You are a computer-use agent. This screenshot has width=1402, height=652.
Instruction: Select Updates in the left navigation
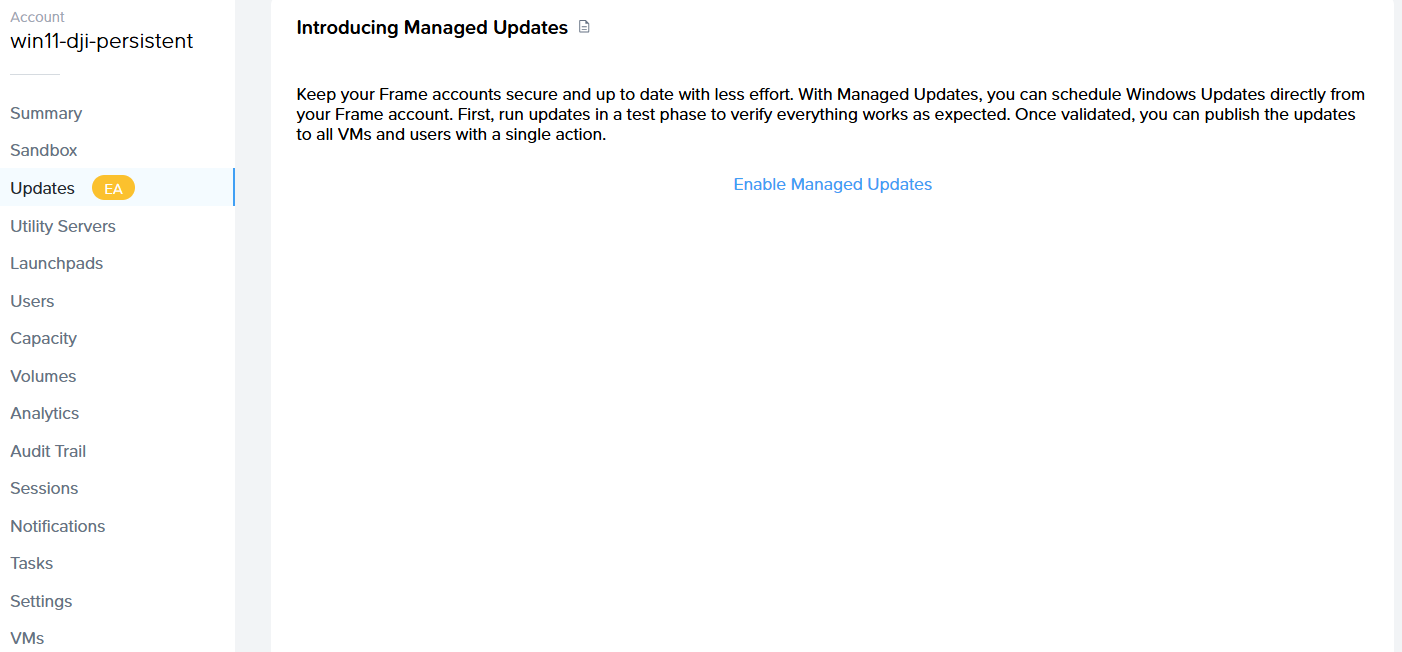point(42,188)
